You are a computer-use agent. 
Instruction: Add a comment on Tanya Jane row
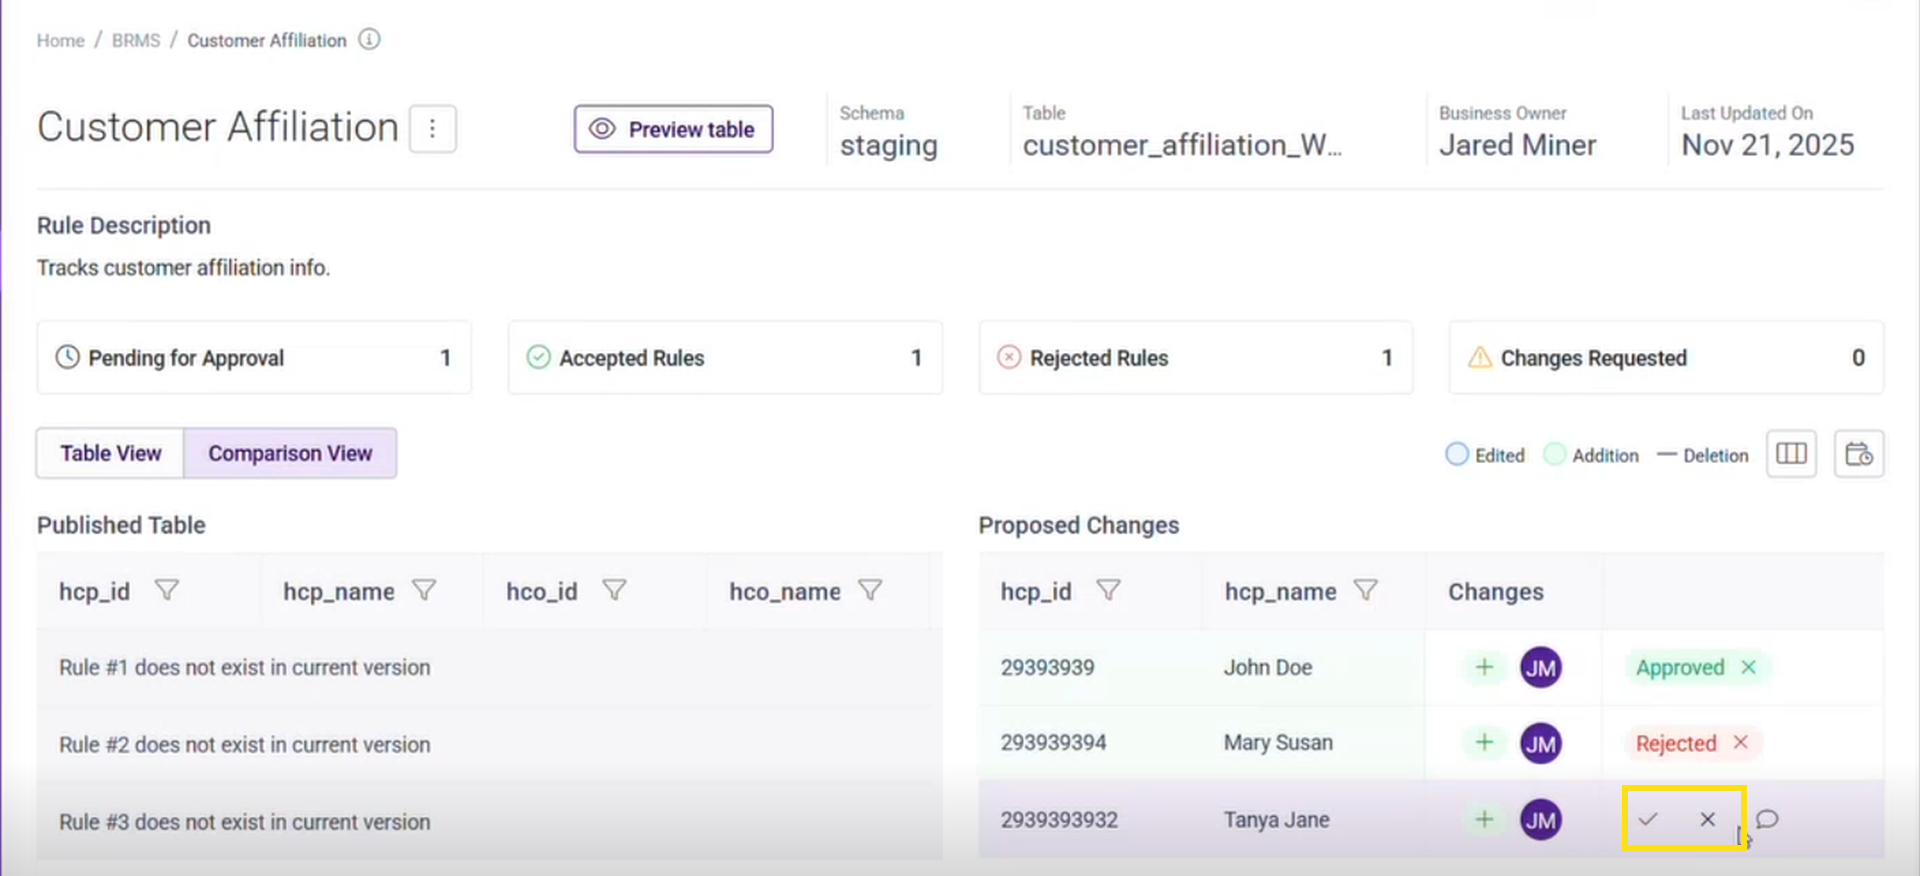coord(1767,819)
